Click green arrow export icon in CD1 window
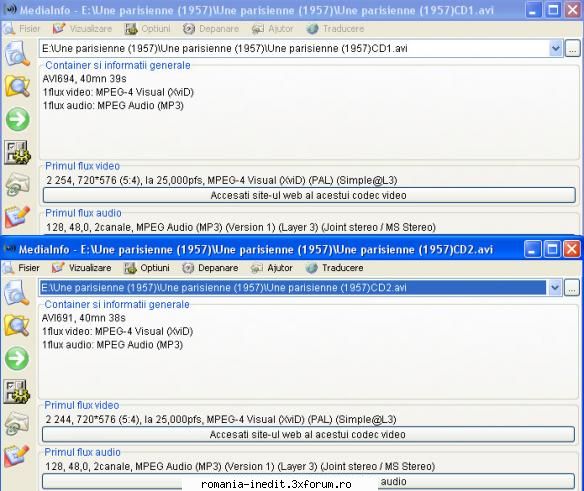The height and width of the screenshot is (491, 584). pyautogui.click(x=18, y=119)
